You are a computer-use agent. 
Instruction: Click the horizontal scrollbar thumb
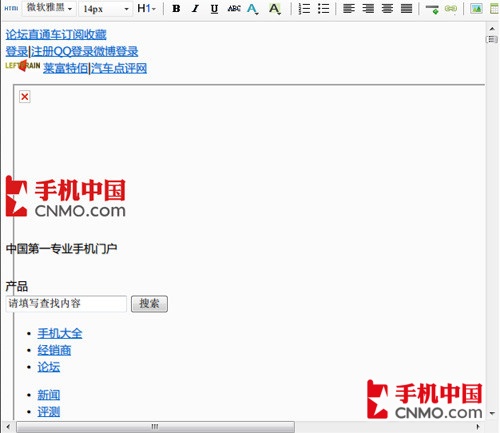point(155,426)
